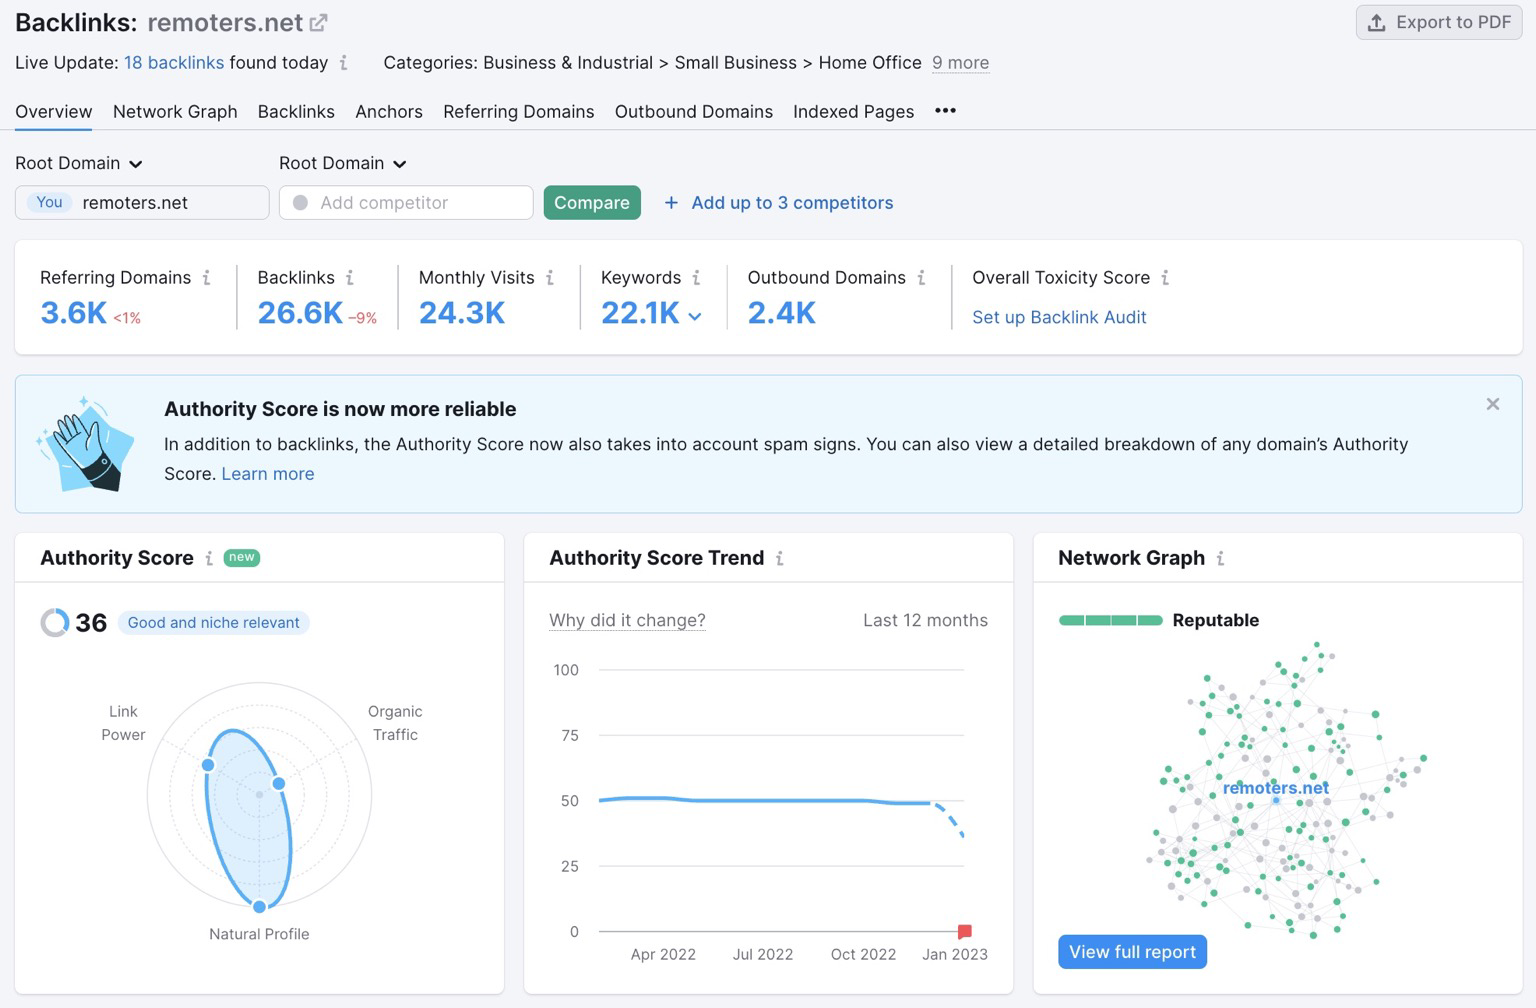Open the Anchors tab
The width and height of the screenshot is (1536, 1008).
click(388, 111)
